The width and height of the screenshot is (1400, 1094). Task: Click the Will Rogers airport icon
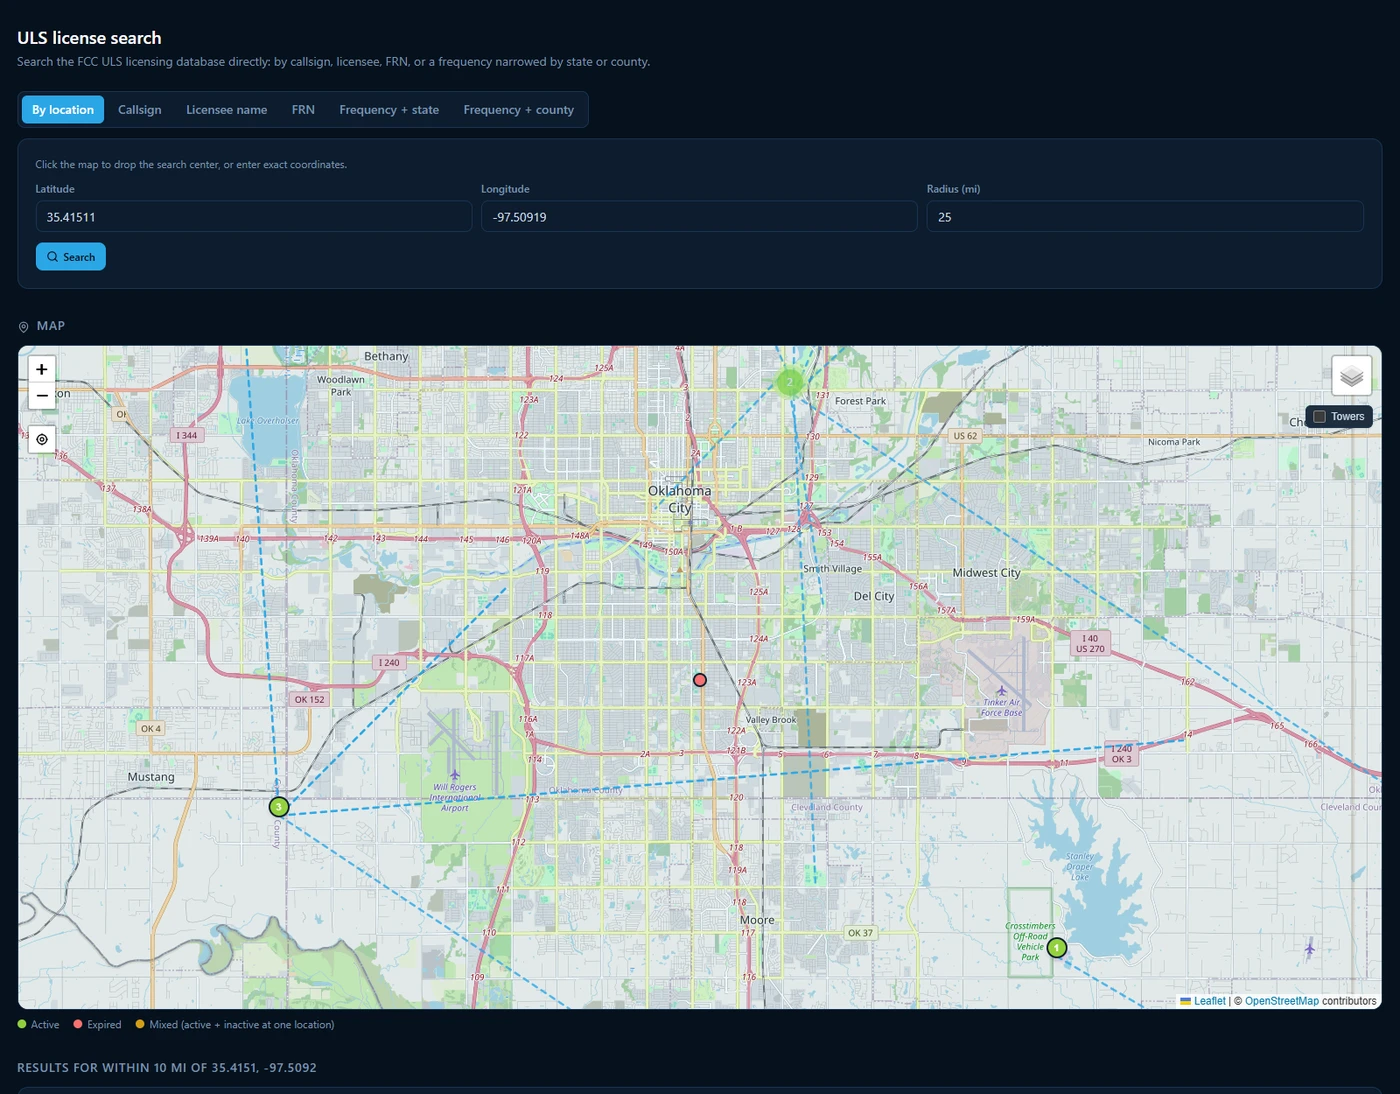click(455, 775)
